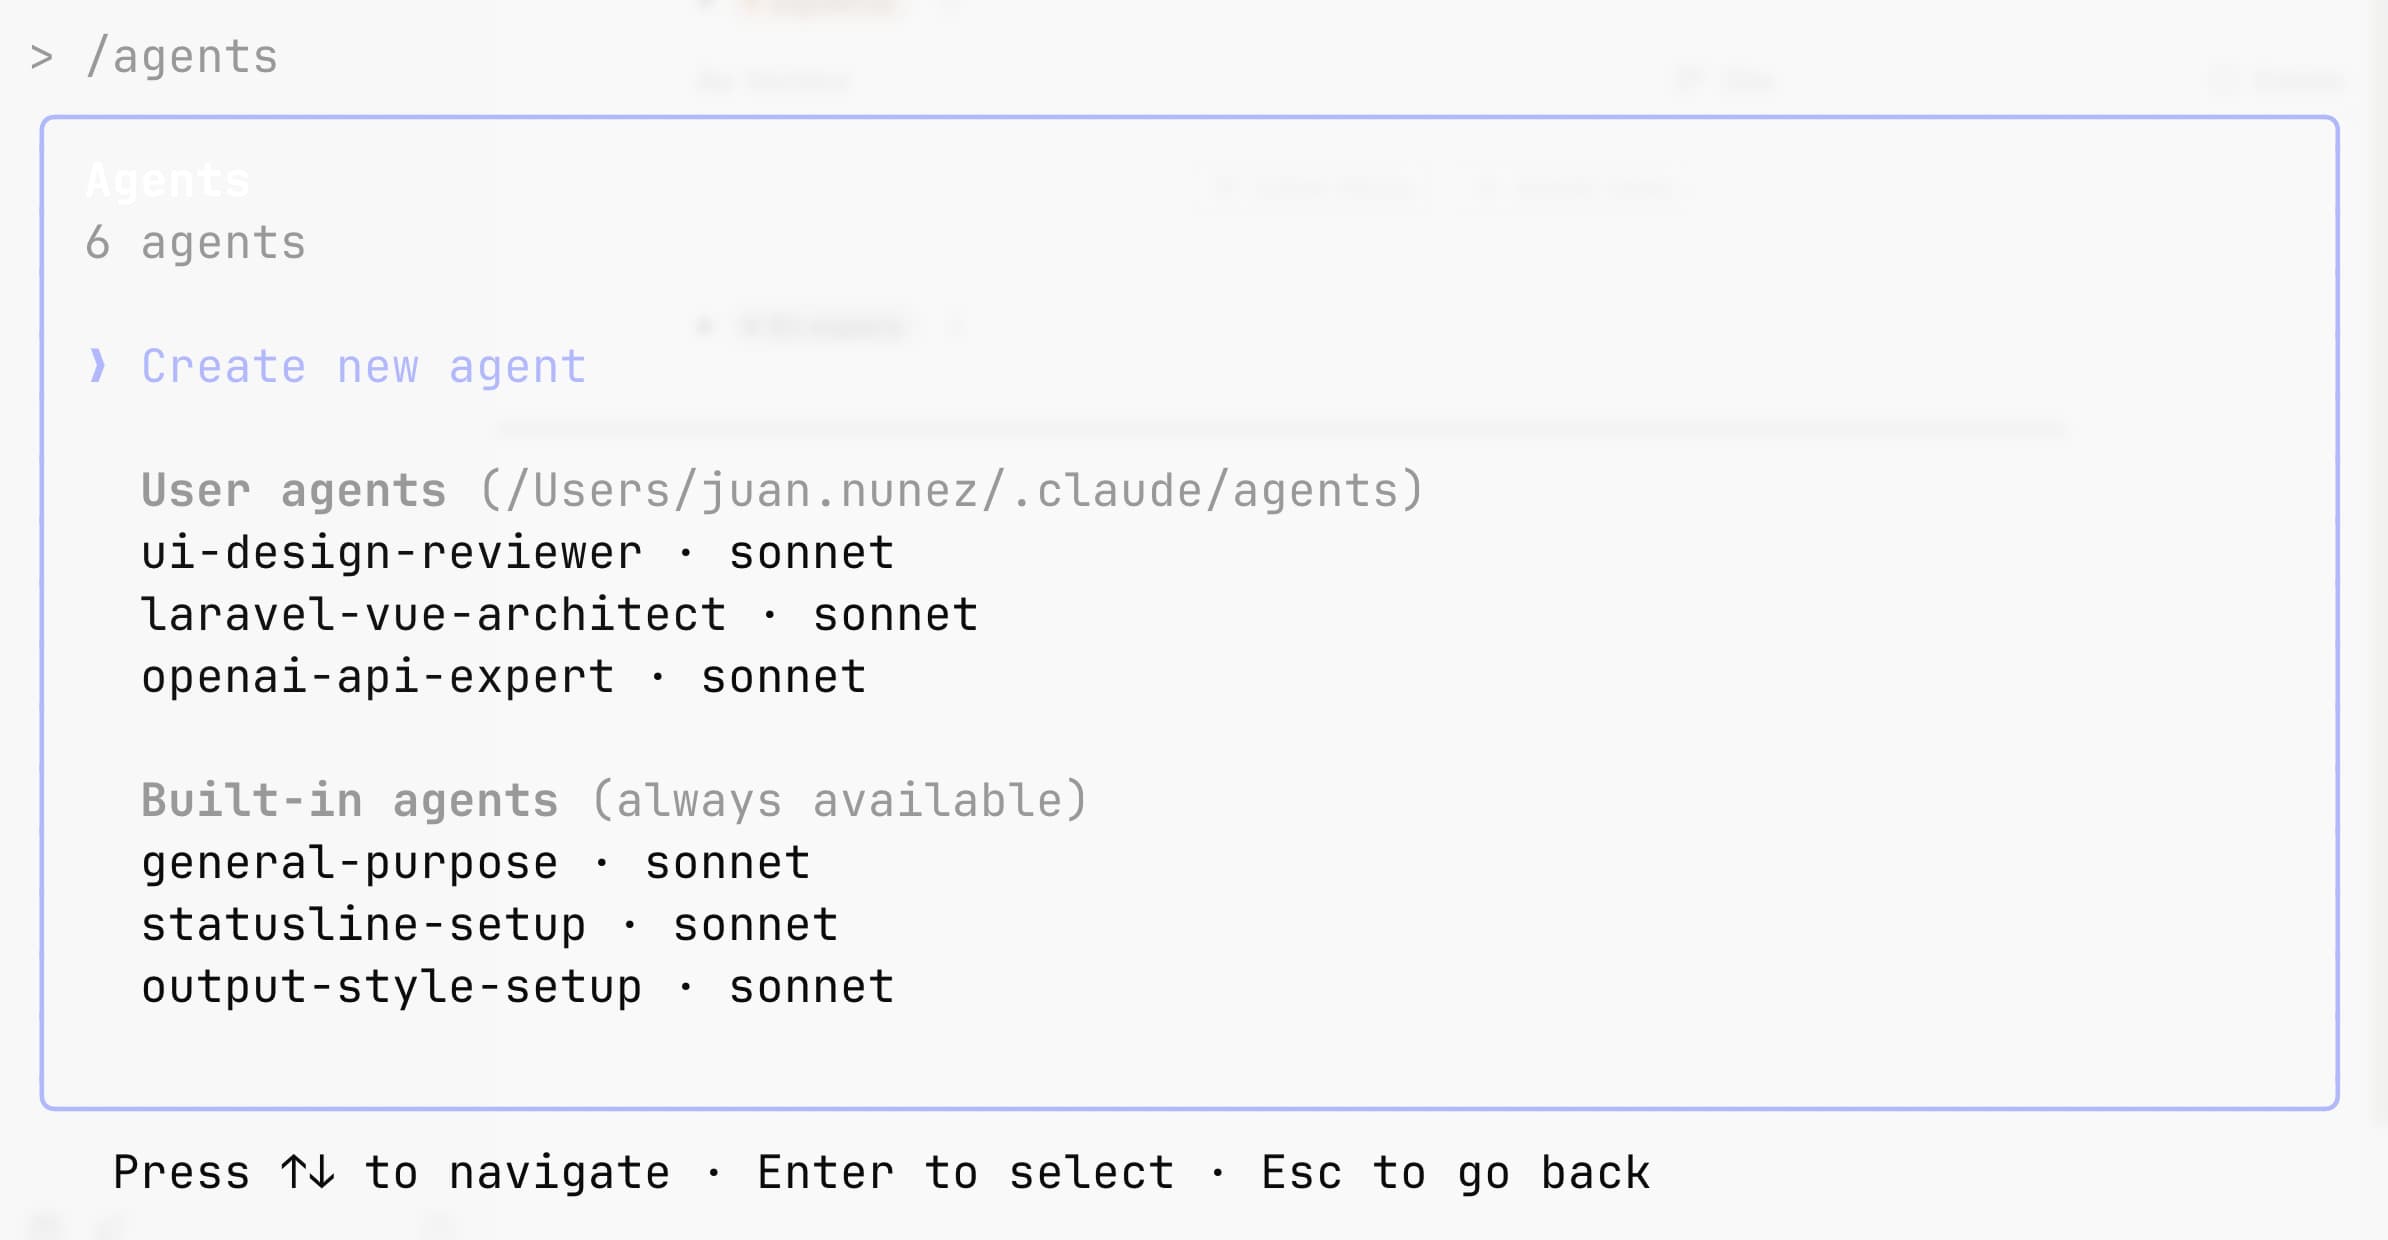Click the Esc to go back hint

[x=1455, y=1173]
